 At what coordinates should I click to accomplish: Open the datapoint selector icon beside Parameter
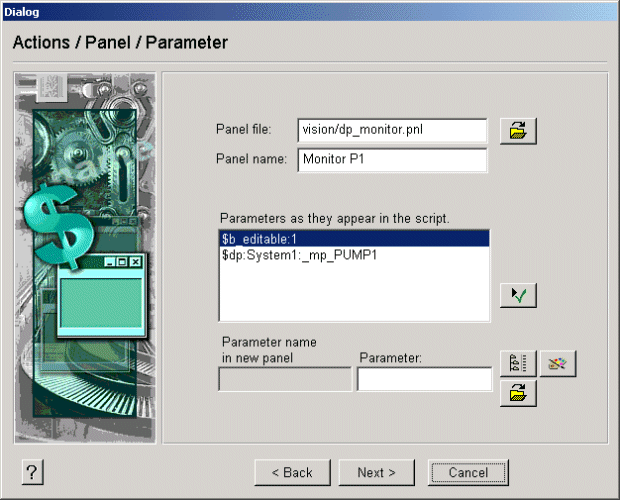click(518, 363)
